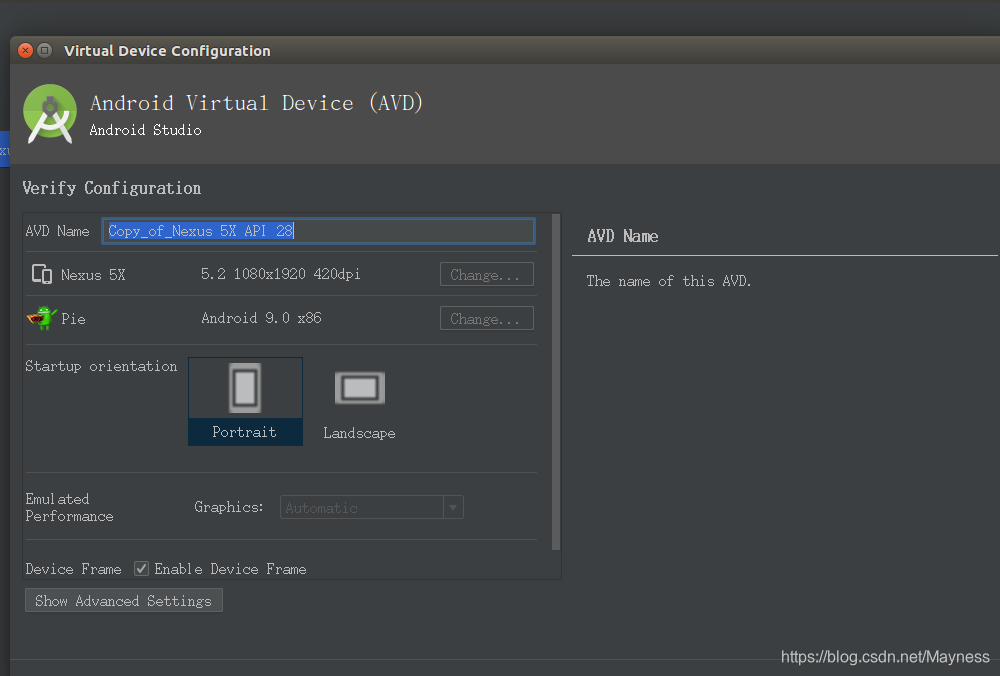Click 'Android Virtual Device (AVD)' title text
Viewport: 1000px width, 676px height.
(256, 103)
